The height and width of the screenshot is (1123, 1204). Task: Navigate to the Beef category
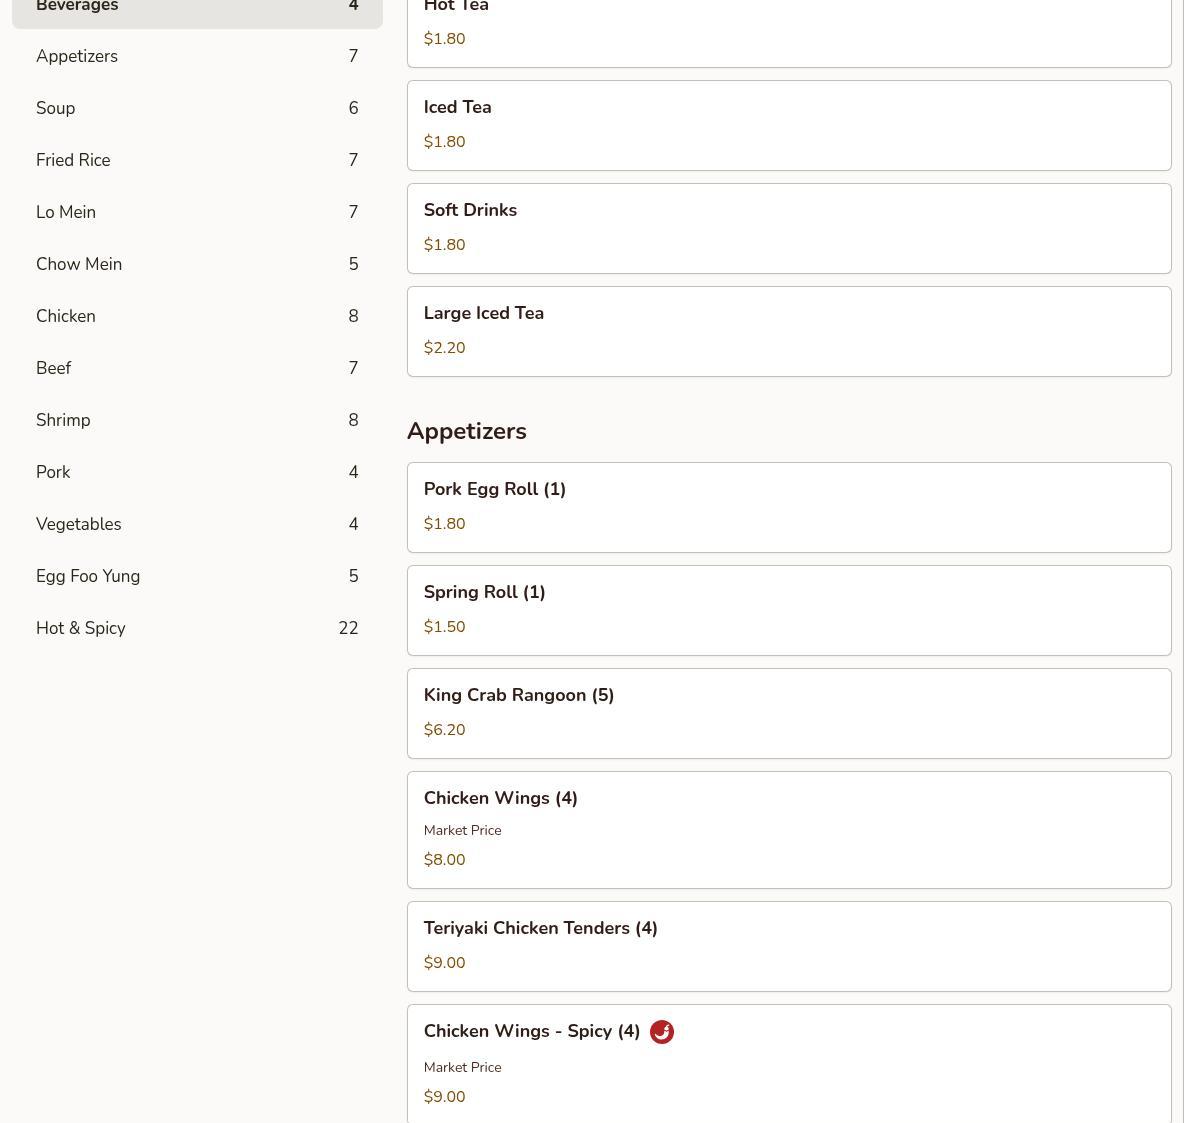[197, 369]
